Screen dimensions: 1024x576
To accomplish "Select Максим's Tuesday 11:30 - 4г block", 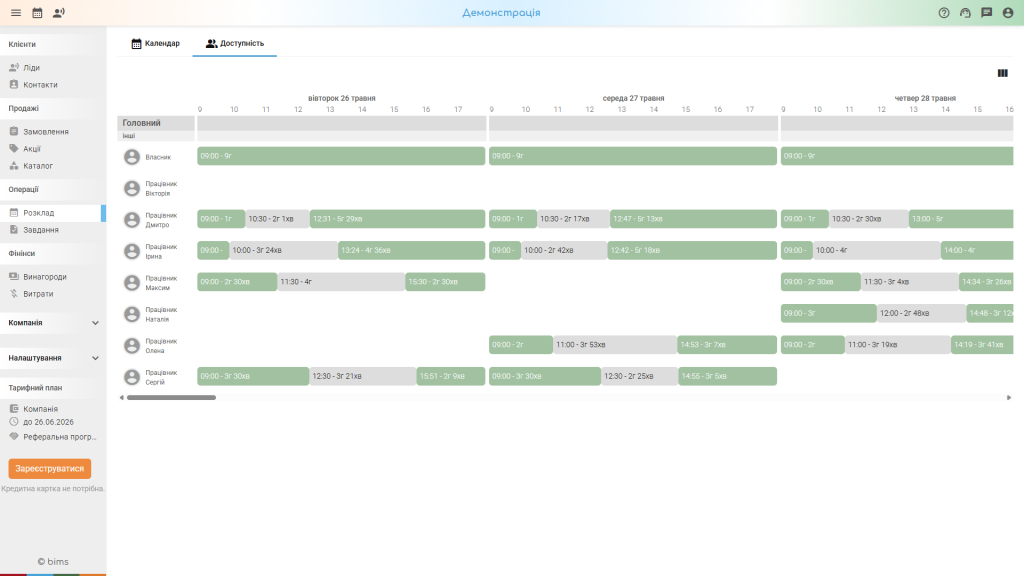I will (341, 281).
